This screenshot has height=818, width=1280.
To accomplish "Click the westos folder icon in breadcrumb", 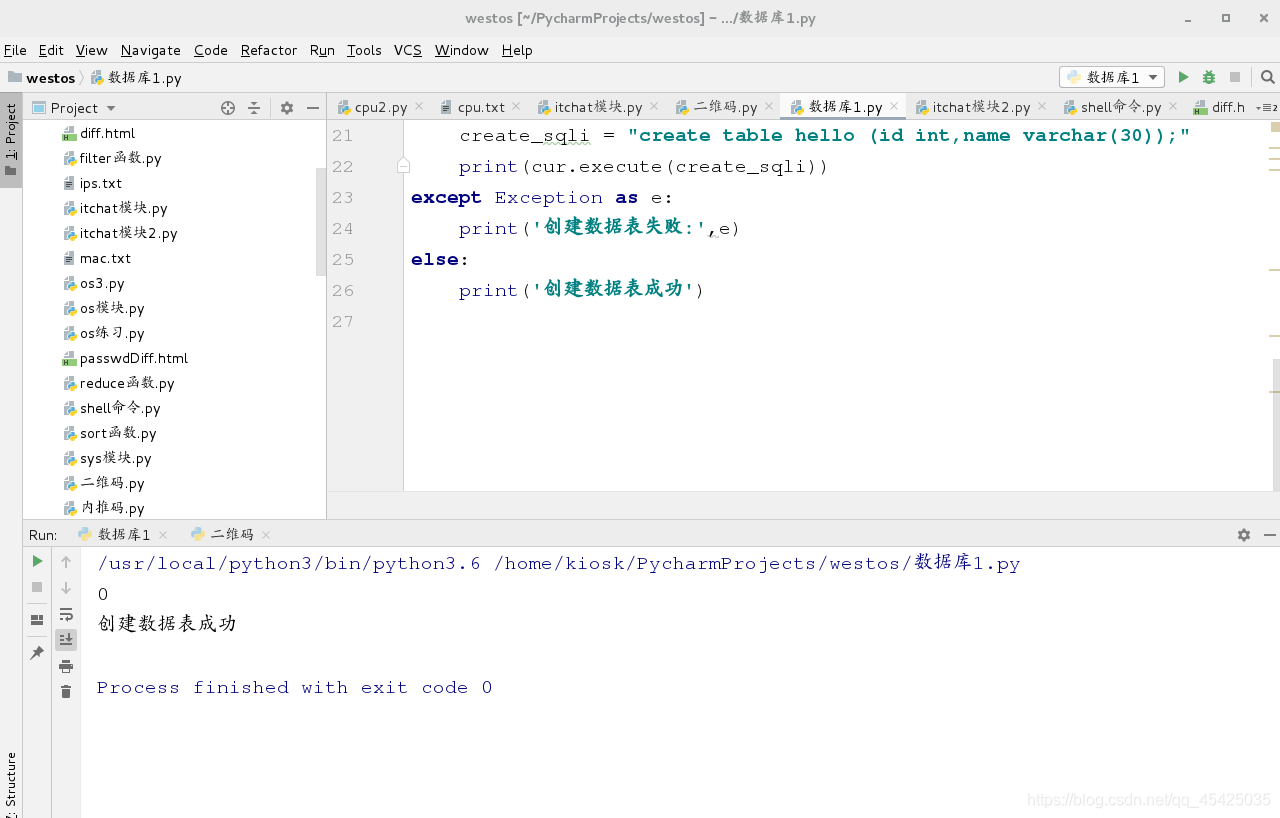I will 14,77.
